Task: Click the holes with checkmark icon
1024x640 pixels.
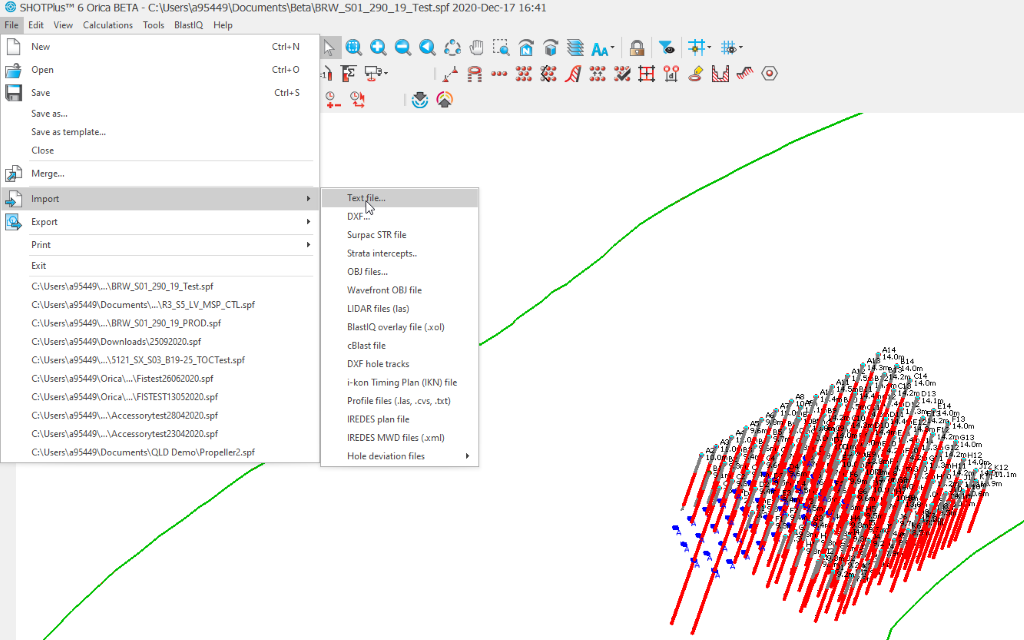Action: (x=622, y=74)
